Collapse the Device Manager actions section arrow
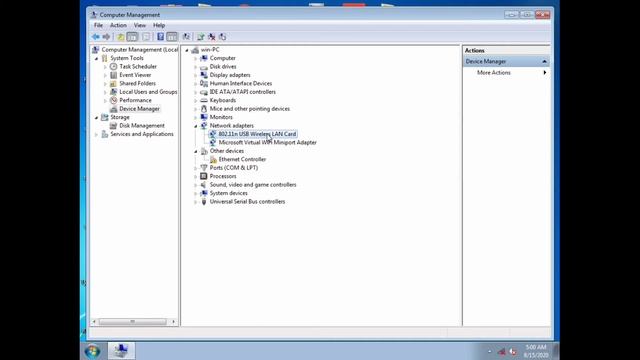The height and width of the screenshot is (360, 640). click(x=544, y=61)
